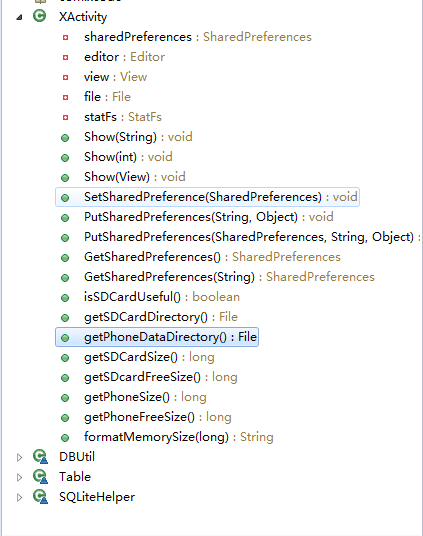
Task: Click the DBUtil class icon
Action: (x=40, y=457)
